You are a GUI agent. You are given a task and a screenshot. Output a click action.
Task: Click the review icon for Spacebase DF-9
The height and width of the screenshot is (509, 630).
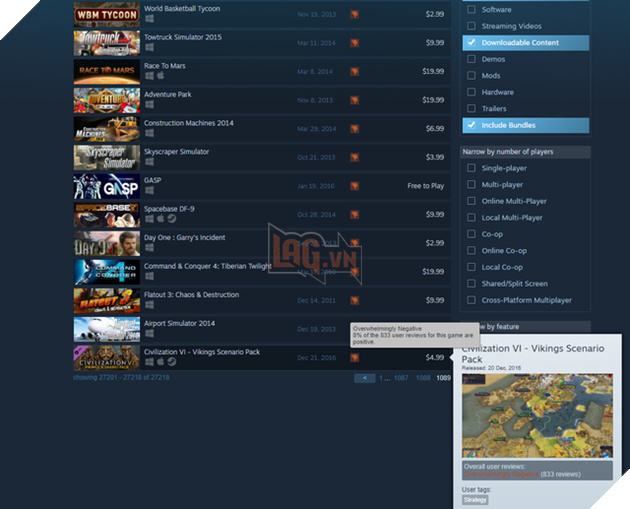[x=354, y=215]
